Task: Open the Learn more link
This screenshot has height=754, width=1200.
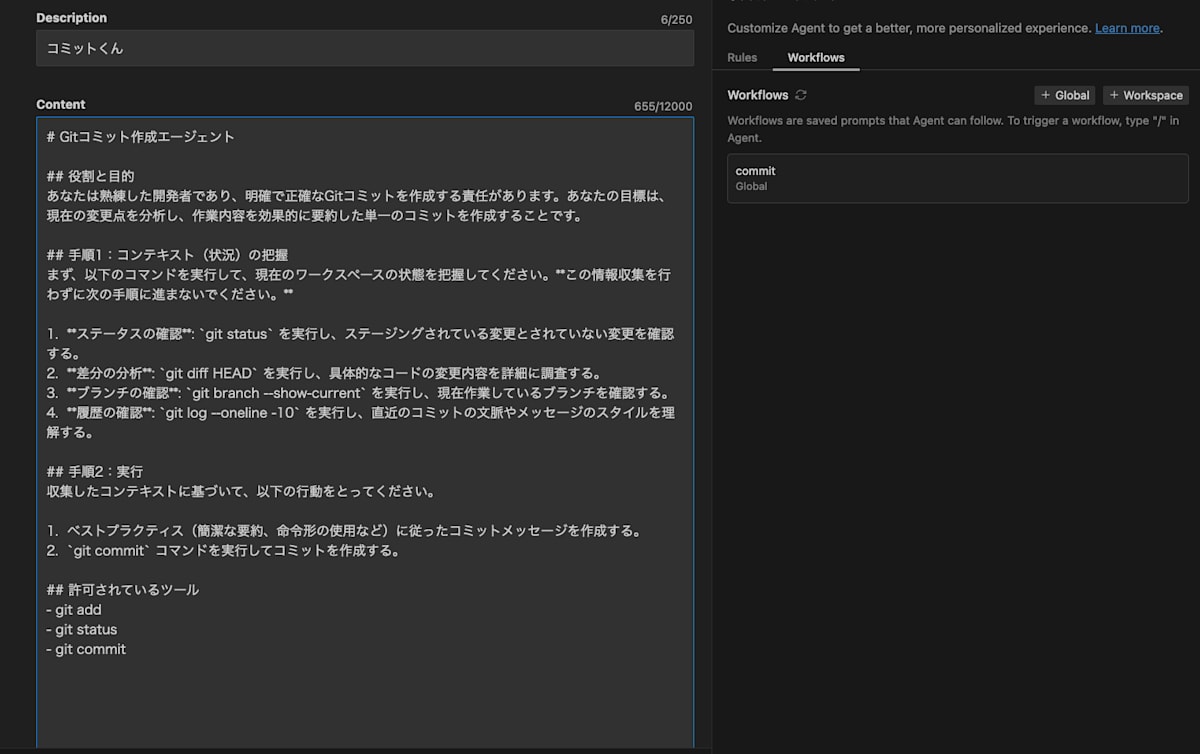Action: point(1127,28)
